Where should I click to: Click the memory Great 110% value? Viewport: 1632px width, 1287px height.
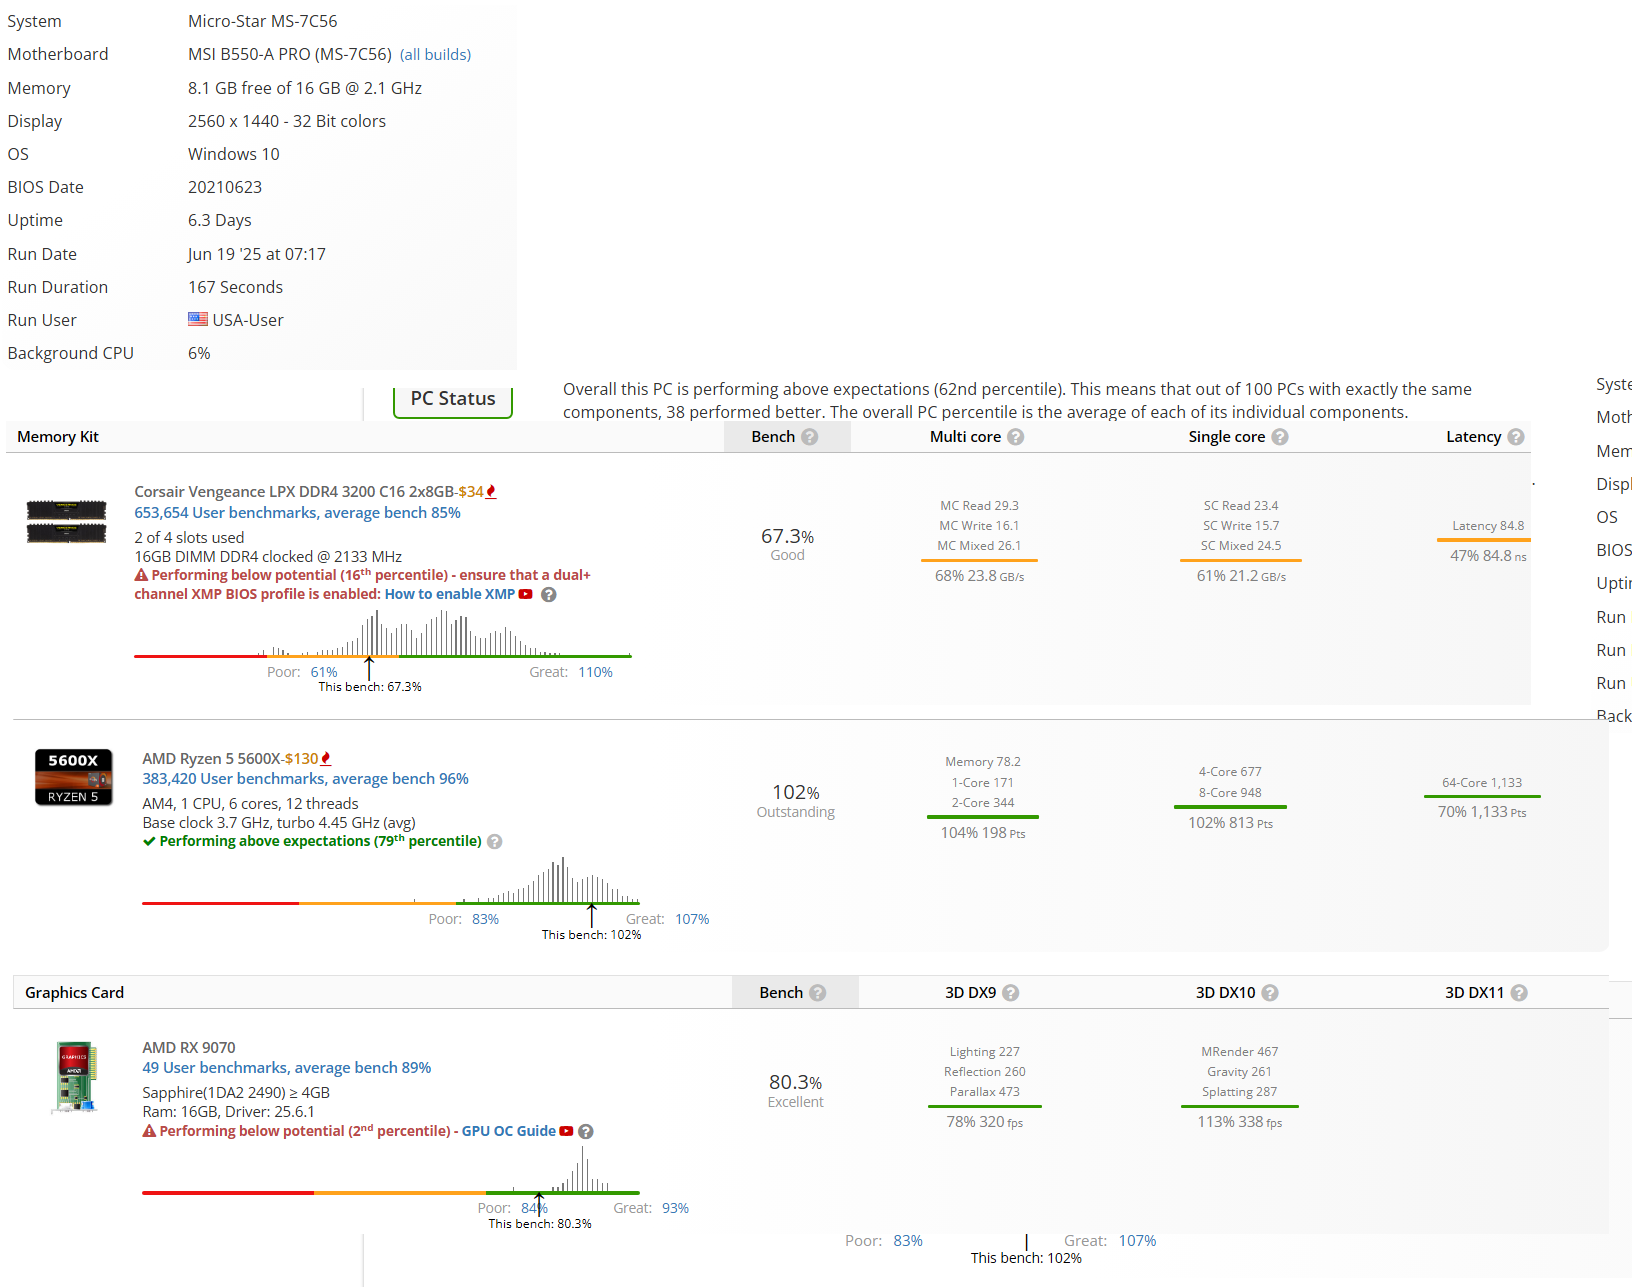595,672
